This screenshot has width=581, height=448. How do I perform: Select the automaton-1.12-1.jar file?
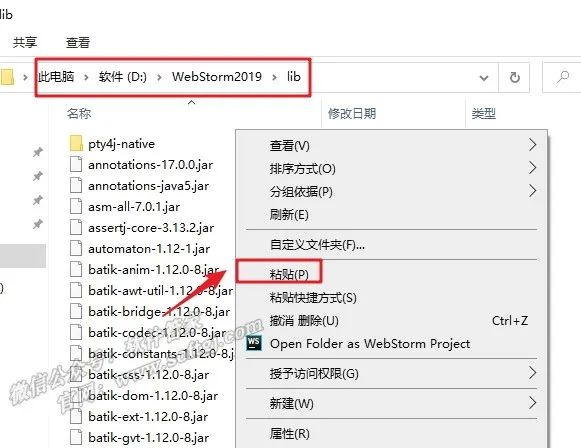pos(140,249)
